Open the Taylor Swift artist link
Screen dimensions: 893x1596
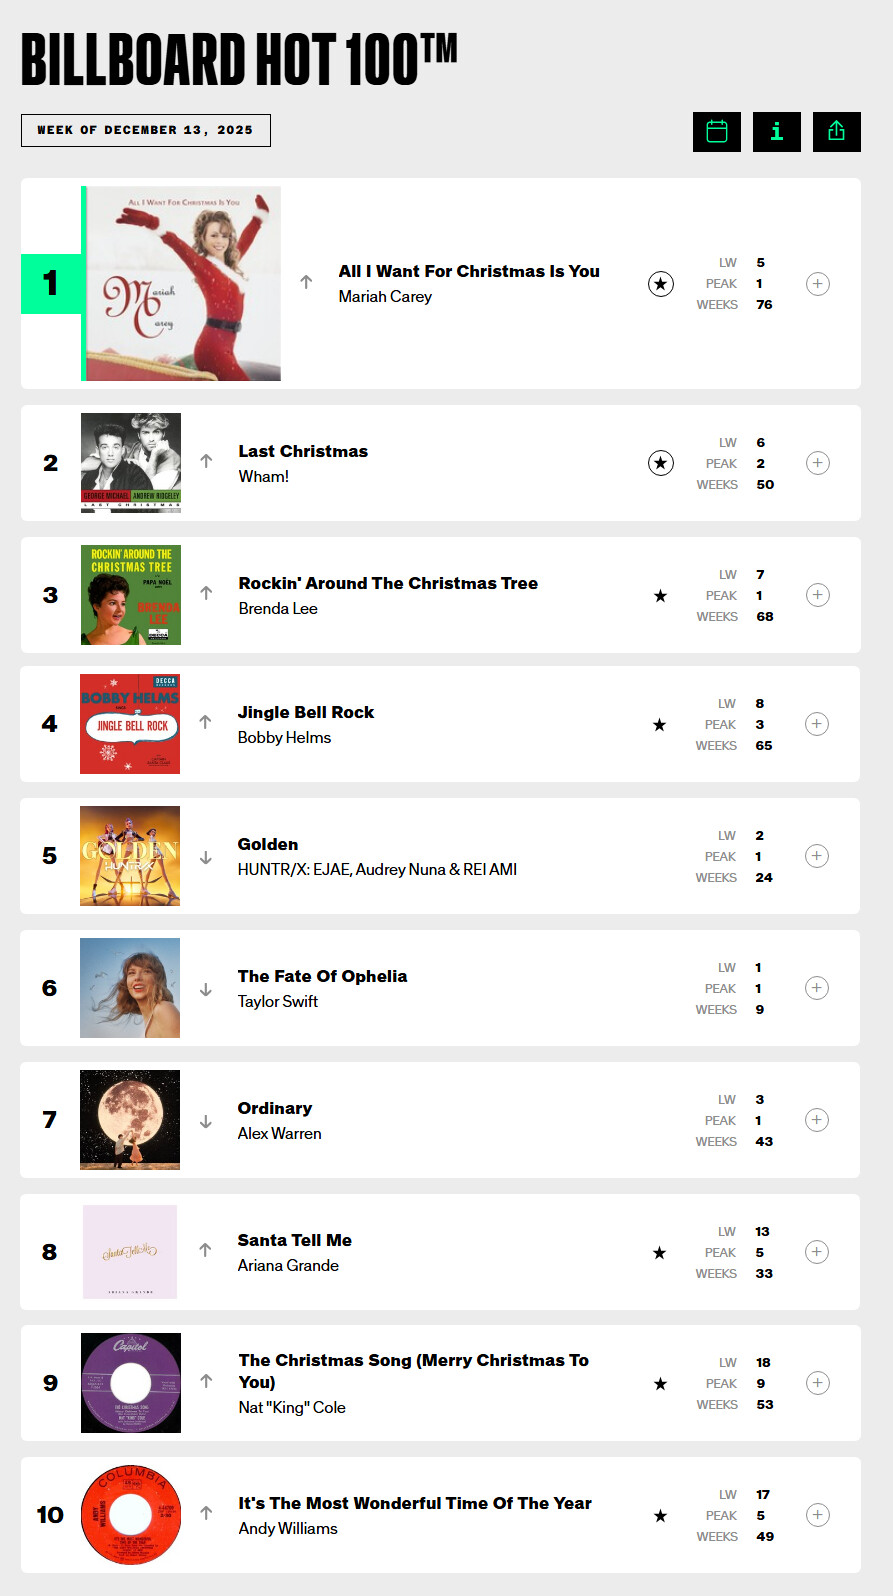[x=277, y=1001]
